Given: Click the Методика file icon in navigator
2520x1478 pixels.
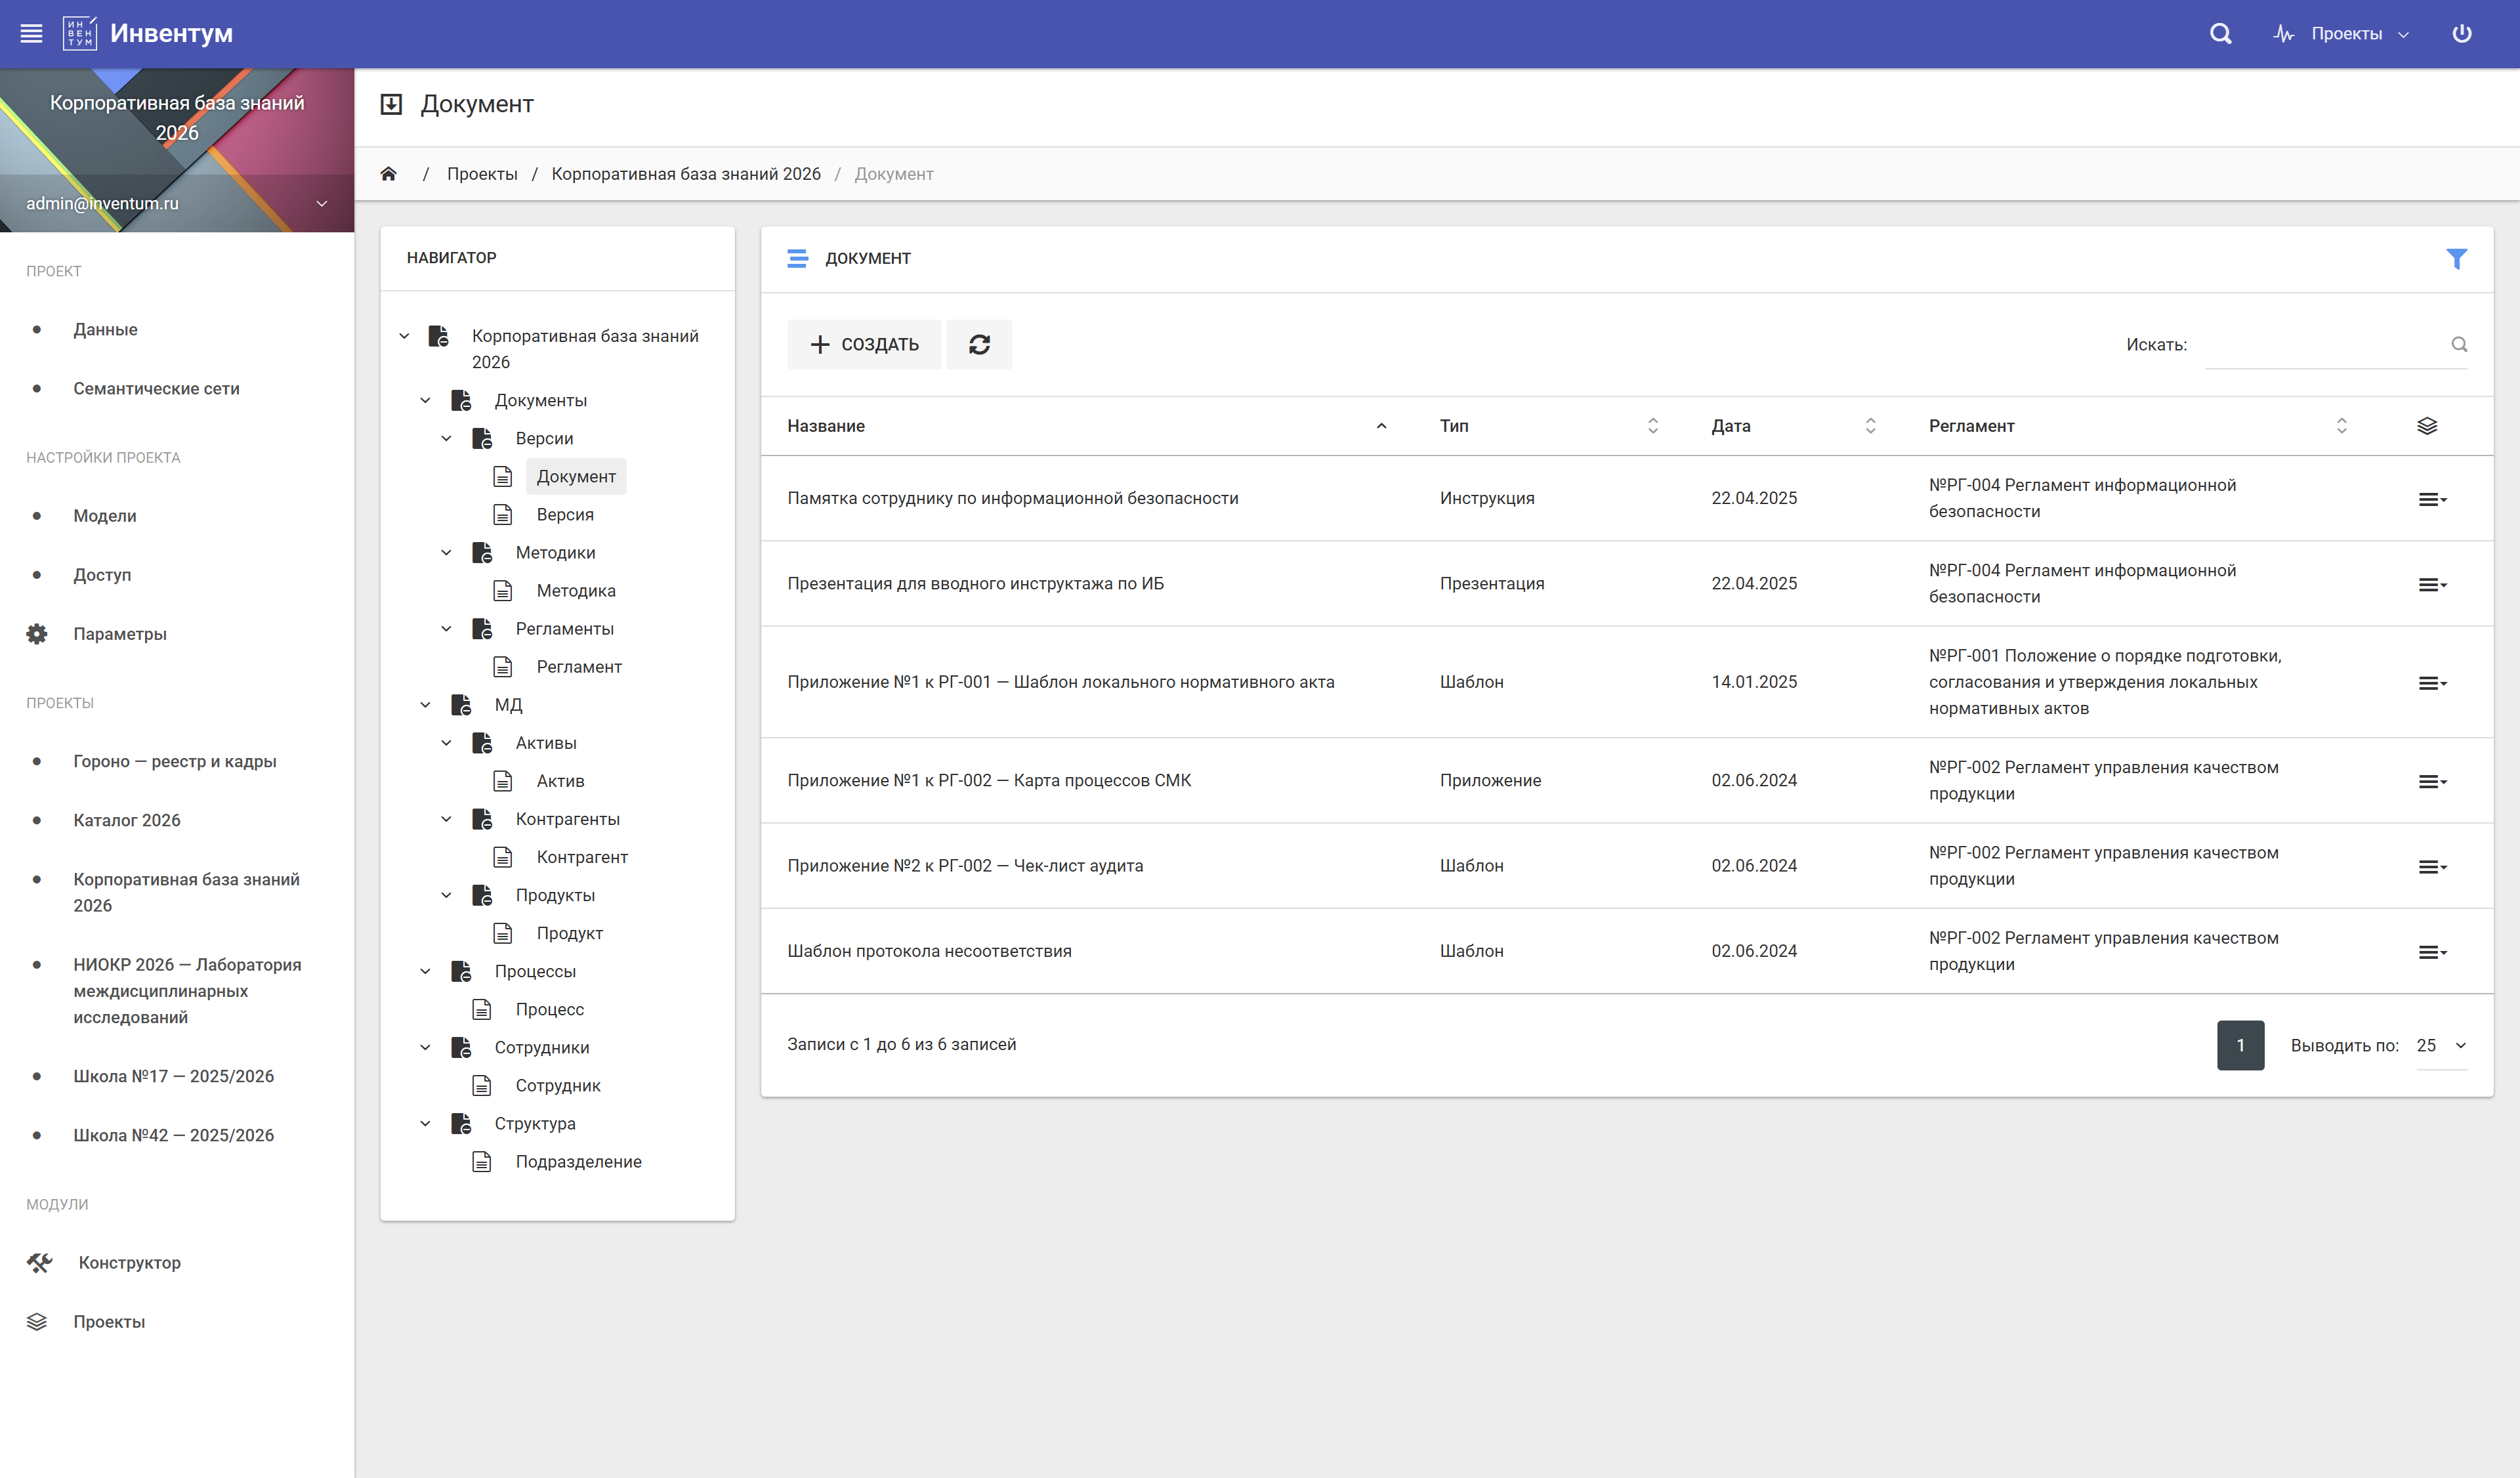Looking at the screenshot, I should 503,591.
